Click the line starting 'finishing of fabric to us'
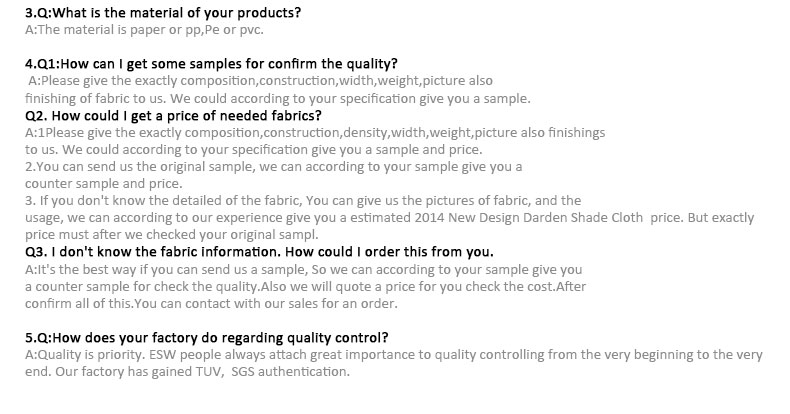The height and width of the screenshot is (414, 790). [x=278, y=98]
